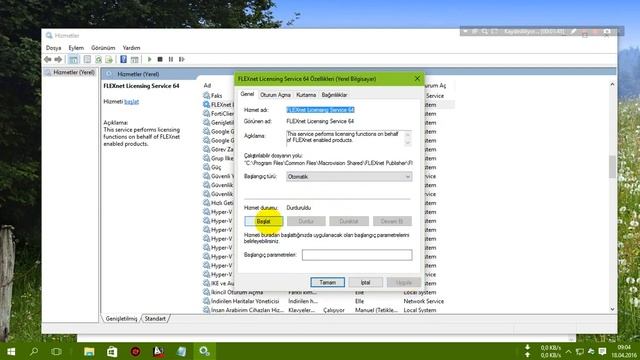Click Çalışıyor status in İnsan Arabirim row
The height and width of the screenshot is (360, 640).
point(334,310)
